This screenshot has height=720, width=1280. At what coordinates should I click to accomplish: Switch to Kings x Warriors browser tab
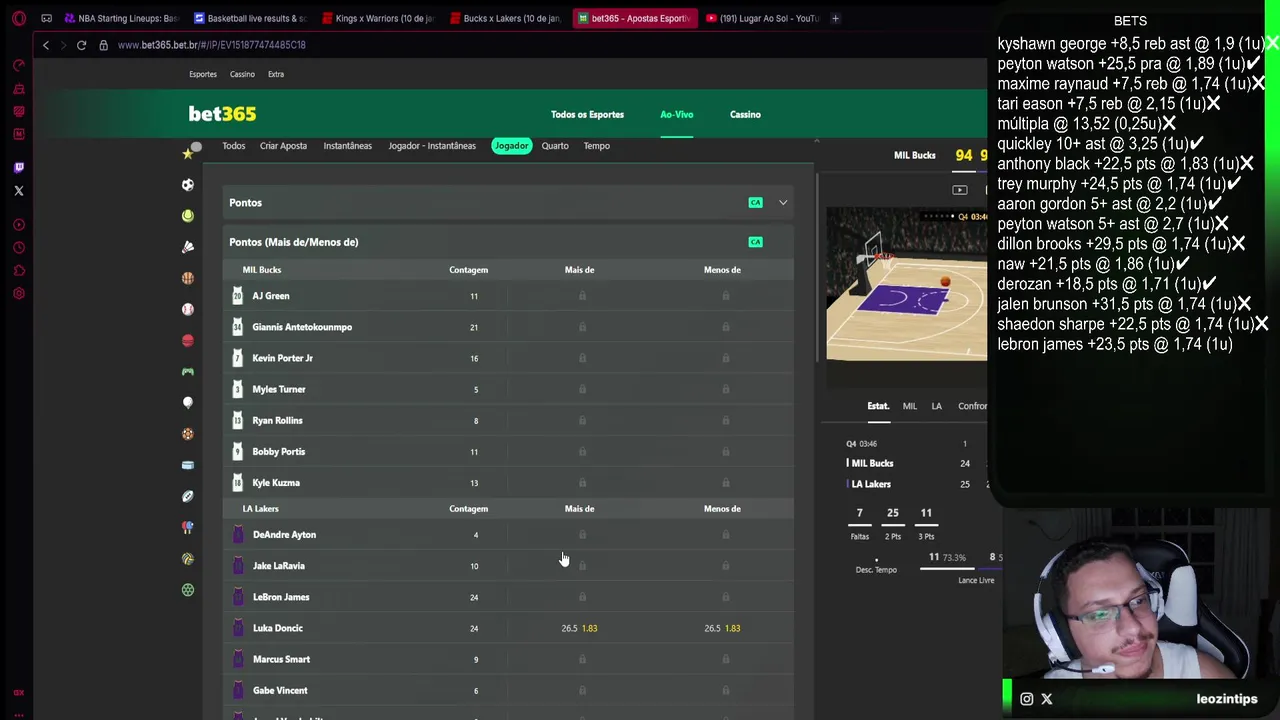(378, 18)
